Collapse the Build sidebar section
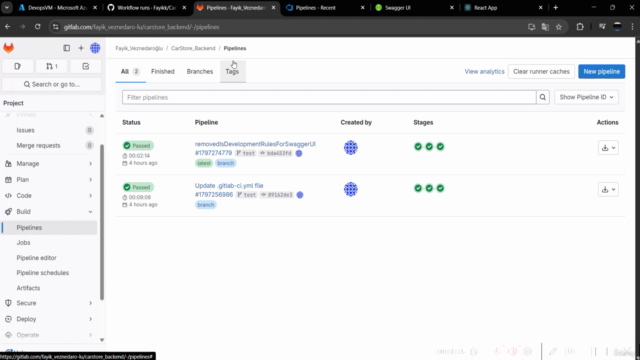Viewport: 640px width, 360px height. [x=49, y=211]
